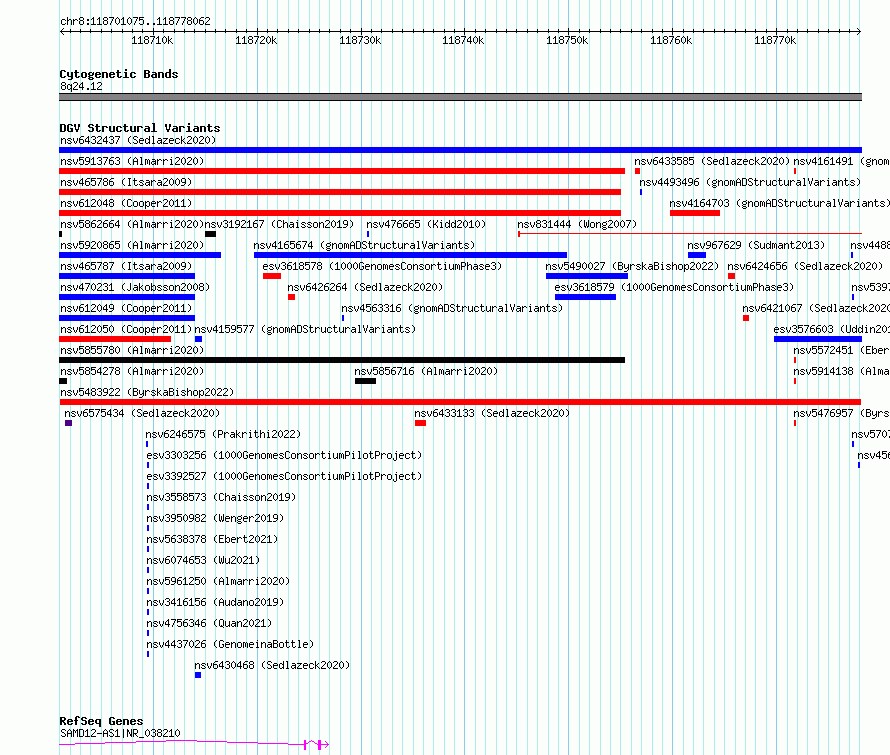This screenshot has height=755, width=890.
Task: Select nsv6074653 (Wu2021) label
Action: pos(203,560)
